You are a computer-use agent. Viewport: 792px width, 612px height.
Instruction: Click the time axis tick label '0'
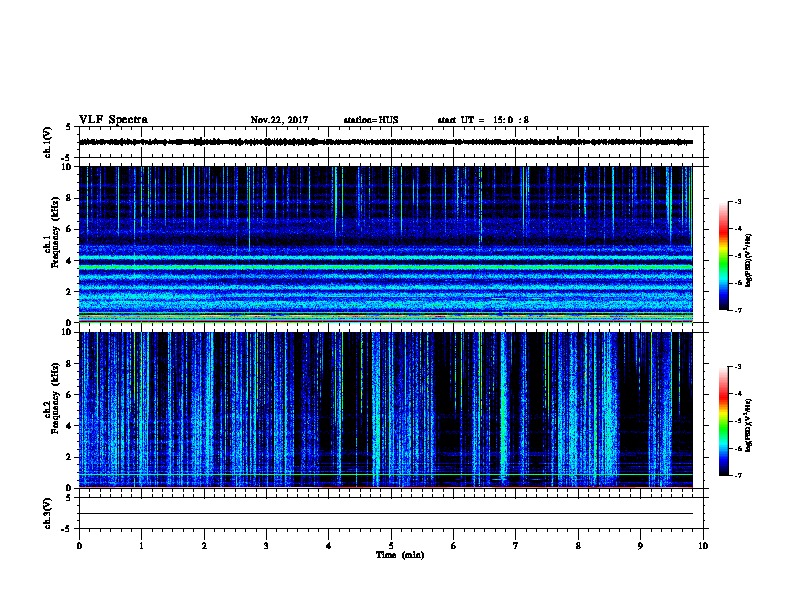tap(79, 546)
